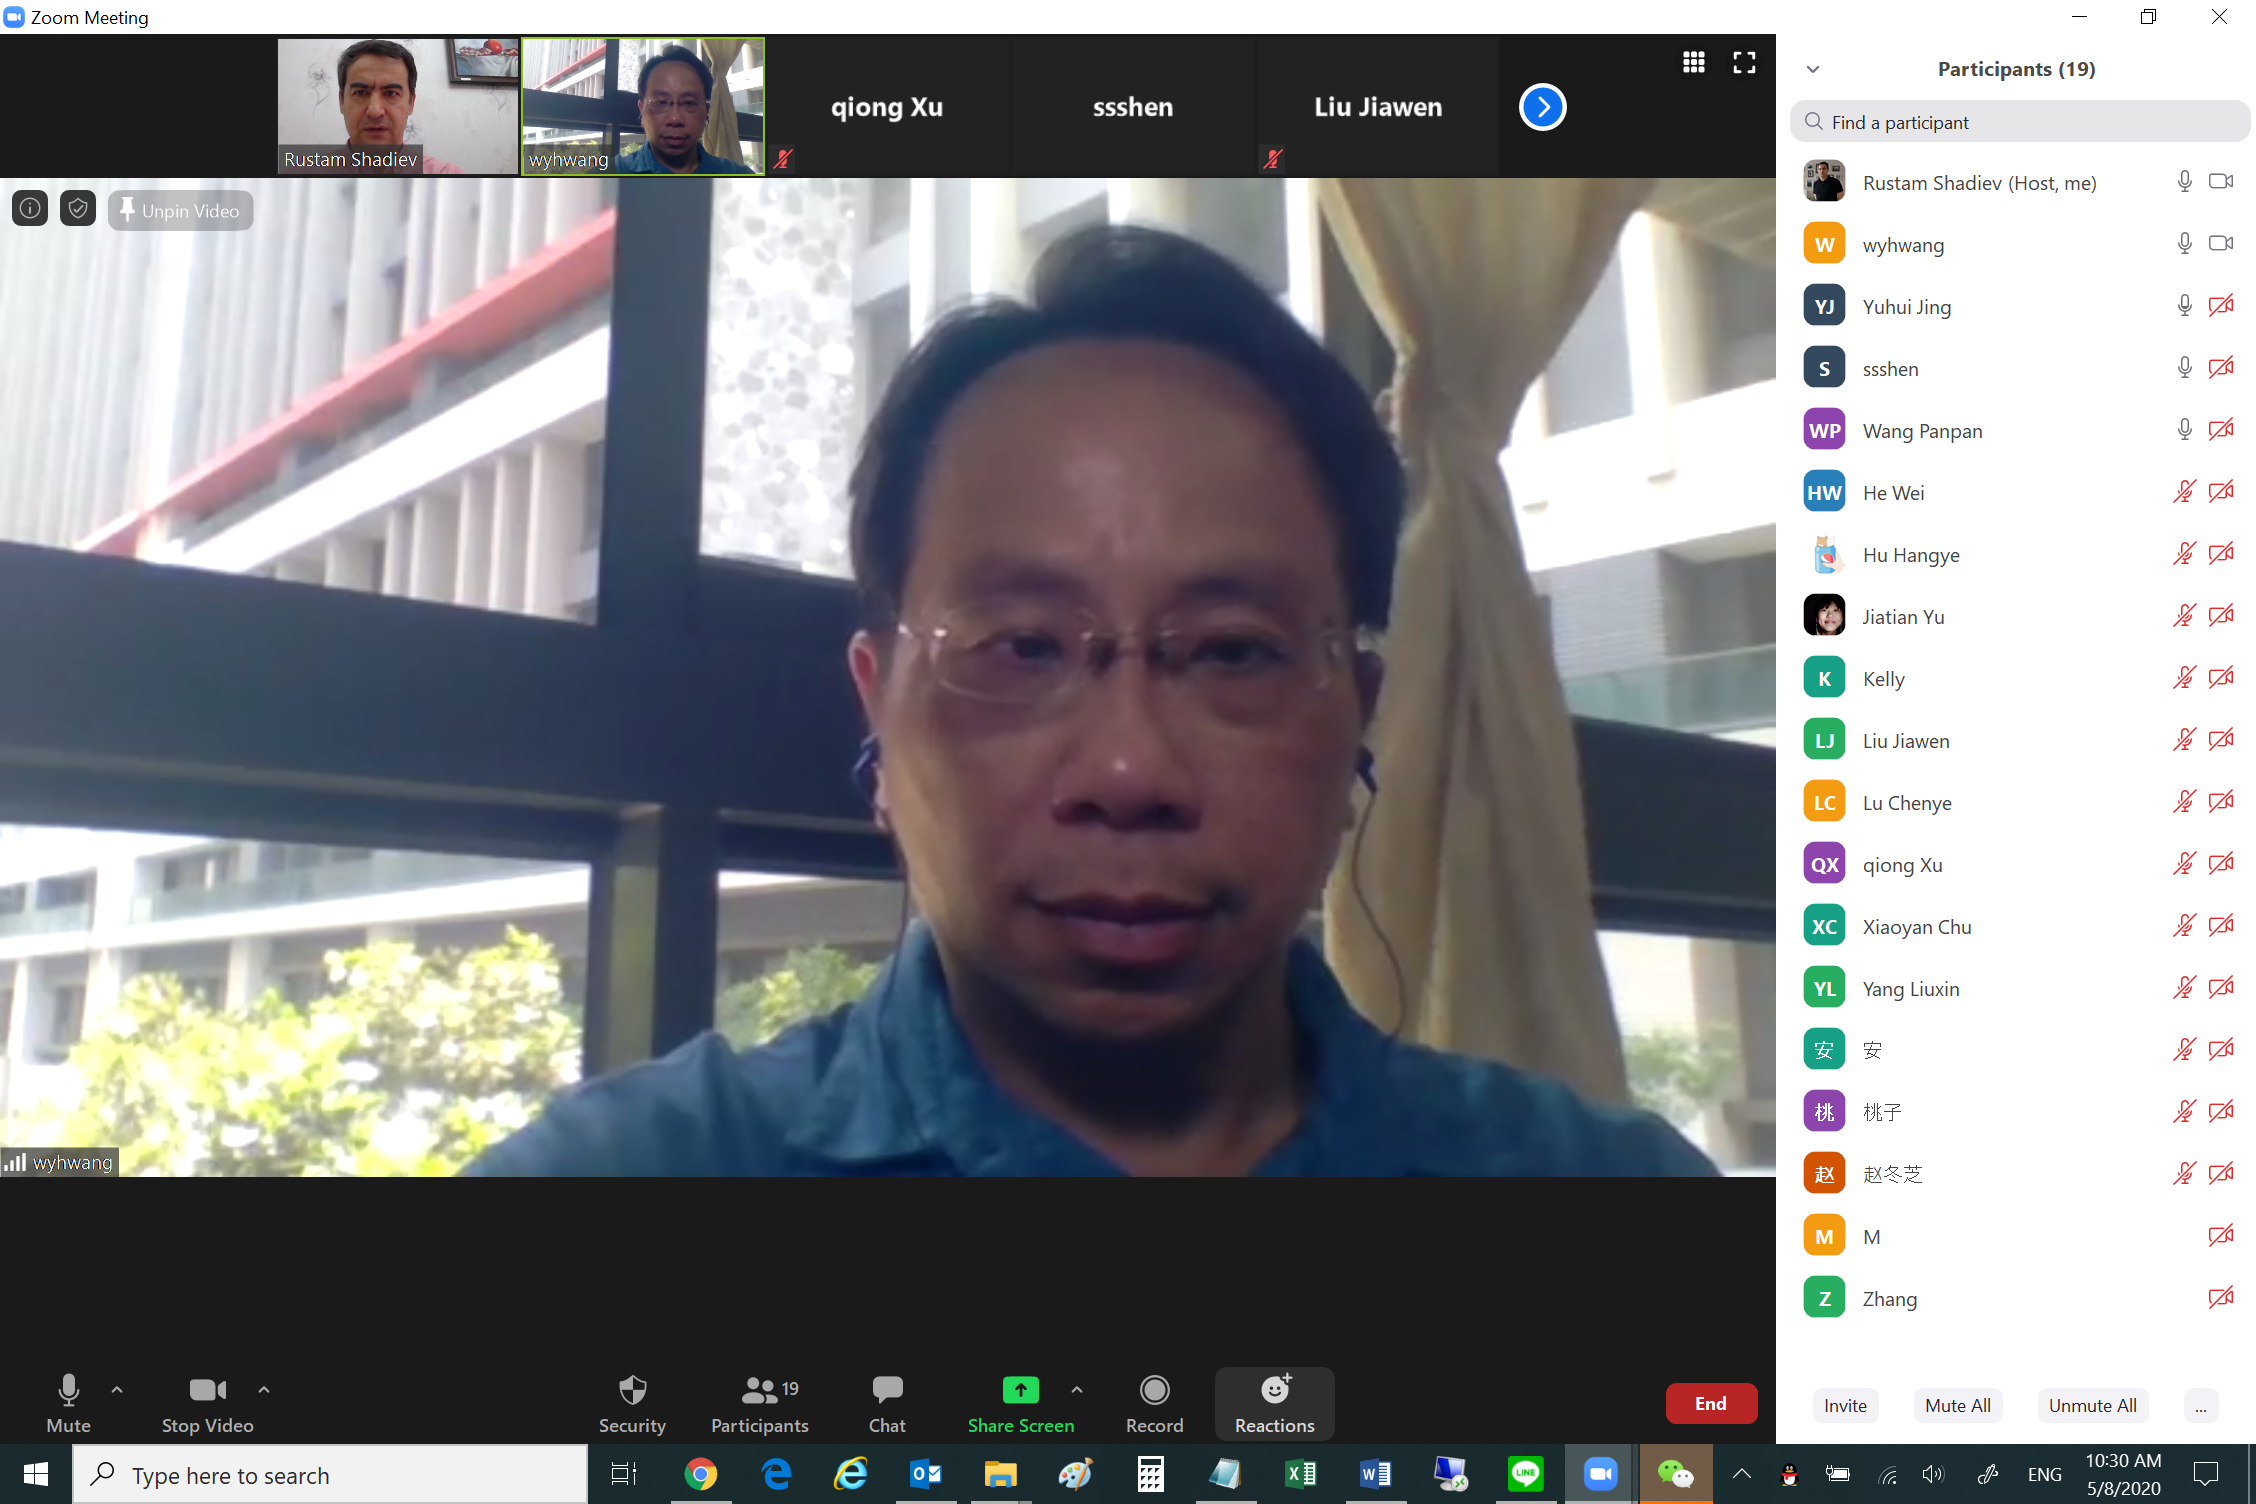
Task: Open the Chat panel
Action: click(887, 1403)
